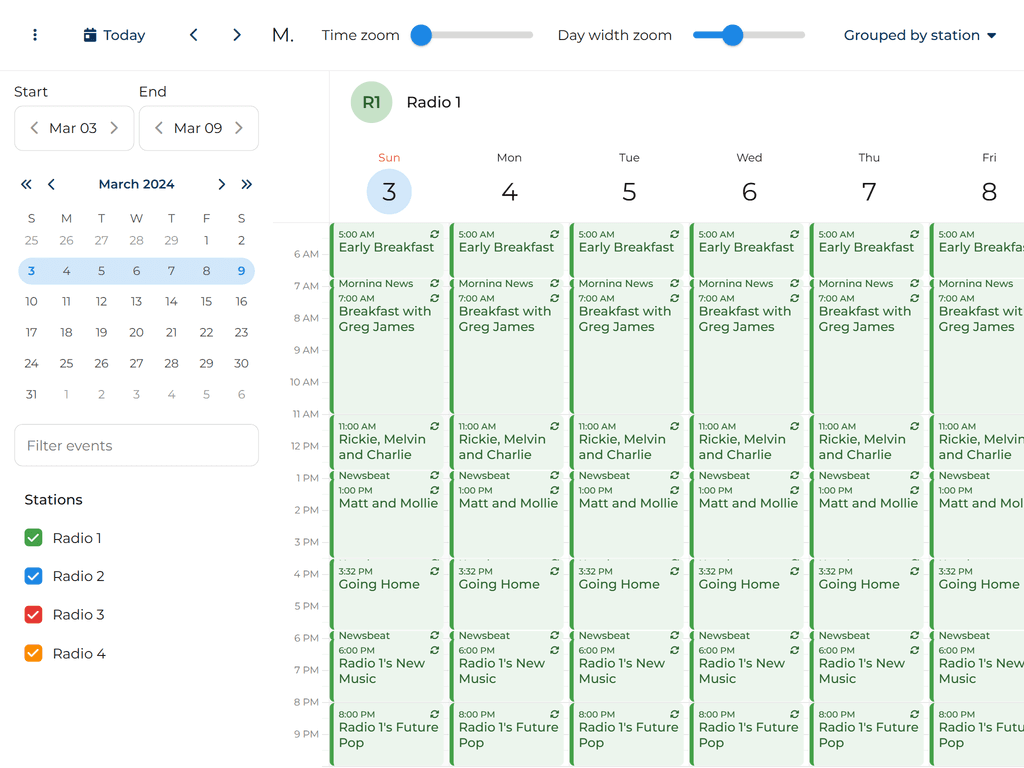Screen dimensions: 1024x768
Task: Open the March 2024 month picker
Action: [x=136, y=184]
